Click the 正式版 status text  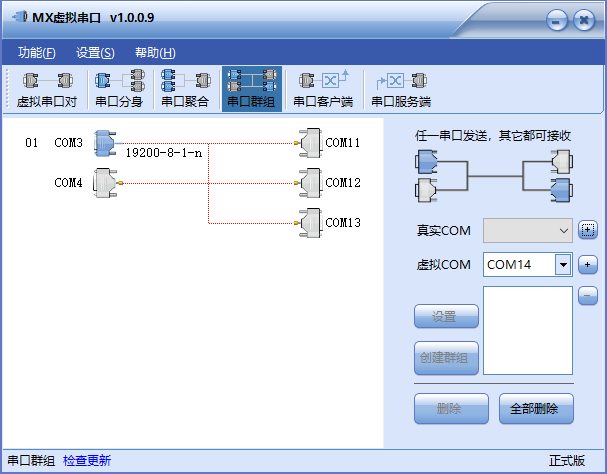[567, 461]
